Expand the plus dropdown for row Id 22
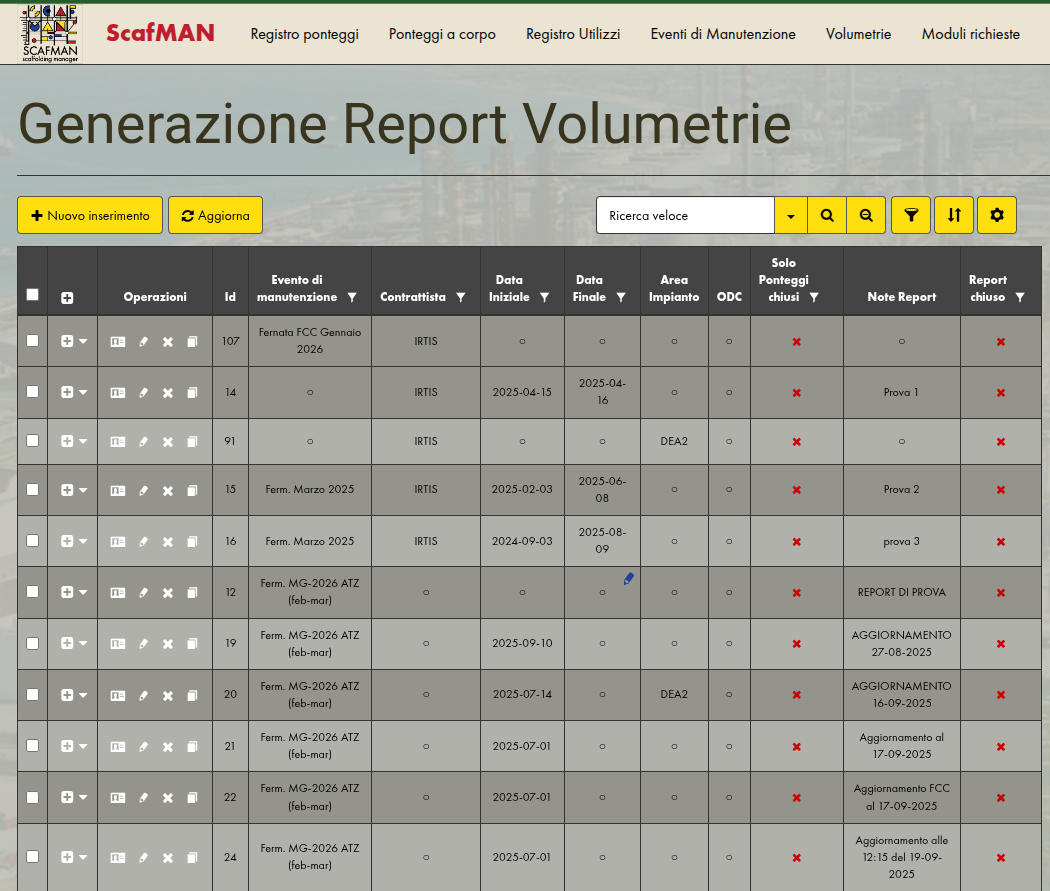Viewport: 1050px width, 891px height. [74, 797]
